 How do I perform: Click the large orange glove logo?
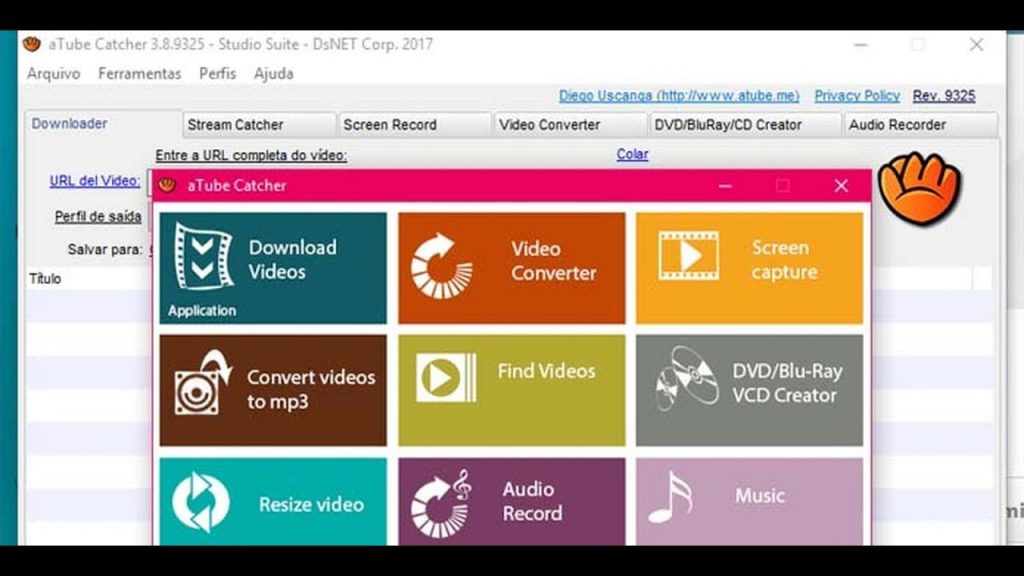919,188
